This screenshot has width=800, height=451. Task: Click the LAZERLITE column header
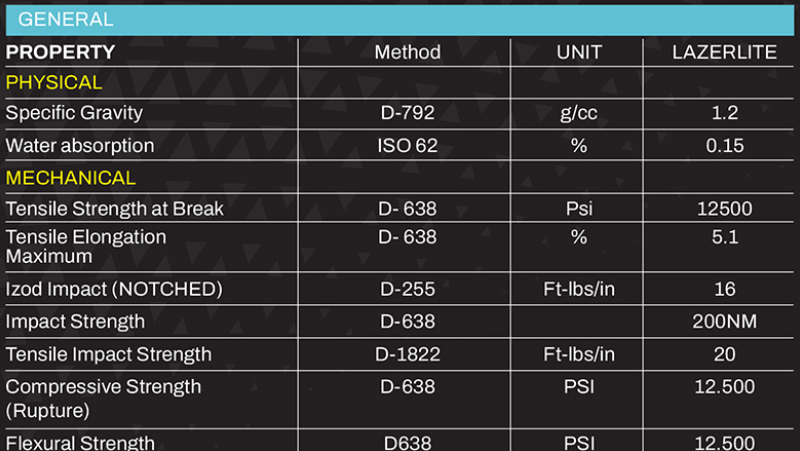click(724, 53)
